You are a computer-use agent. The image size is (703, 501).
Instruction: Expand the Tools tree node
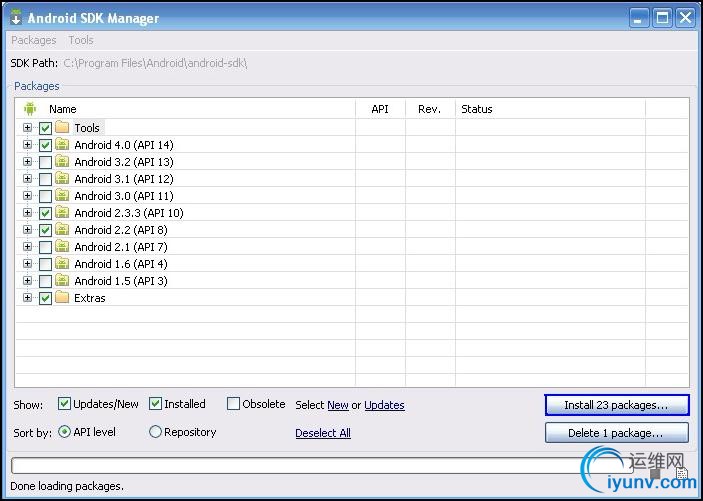[27, 128]
